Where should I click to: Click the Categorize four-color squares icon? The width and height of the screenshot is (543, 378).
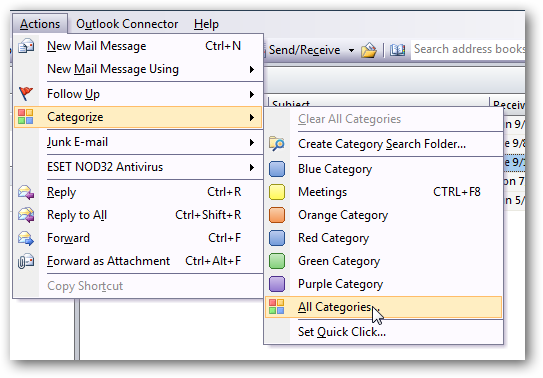tap(26, 117)
